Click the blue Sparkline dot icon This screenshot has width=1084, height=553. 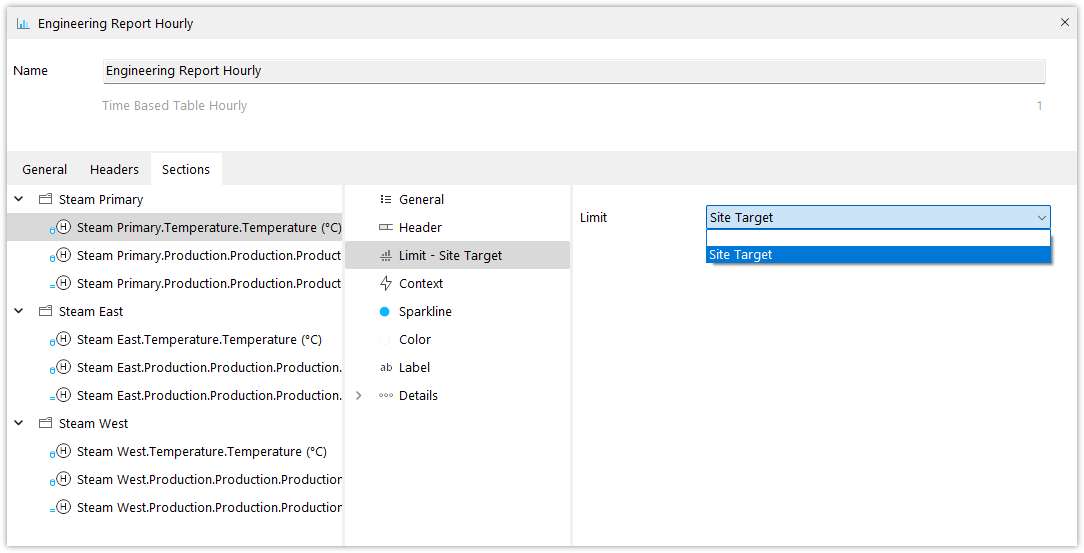coord(385,312)
